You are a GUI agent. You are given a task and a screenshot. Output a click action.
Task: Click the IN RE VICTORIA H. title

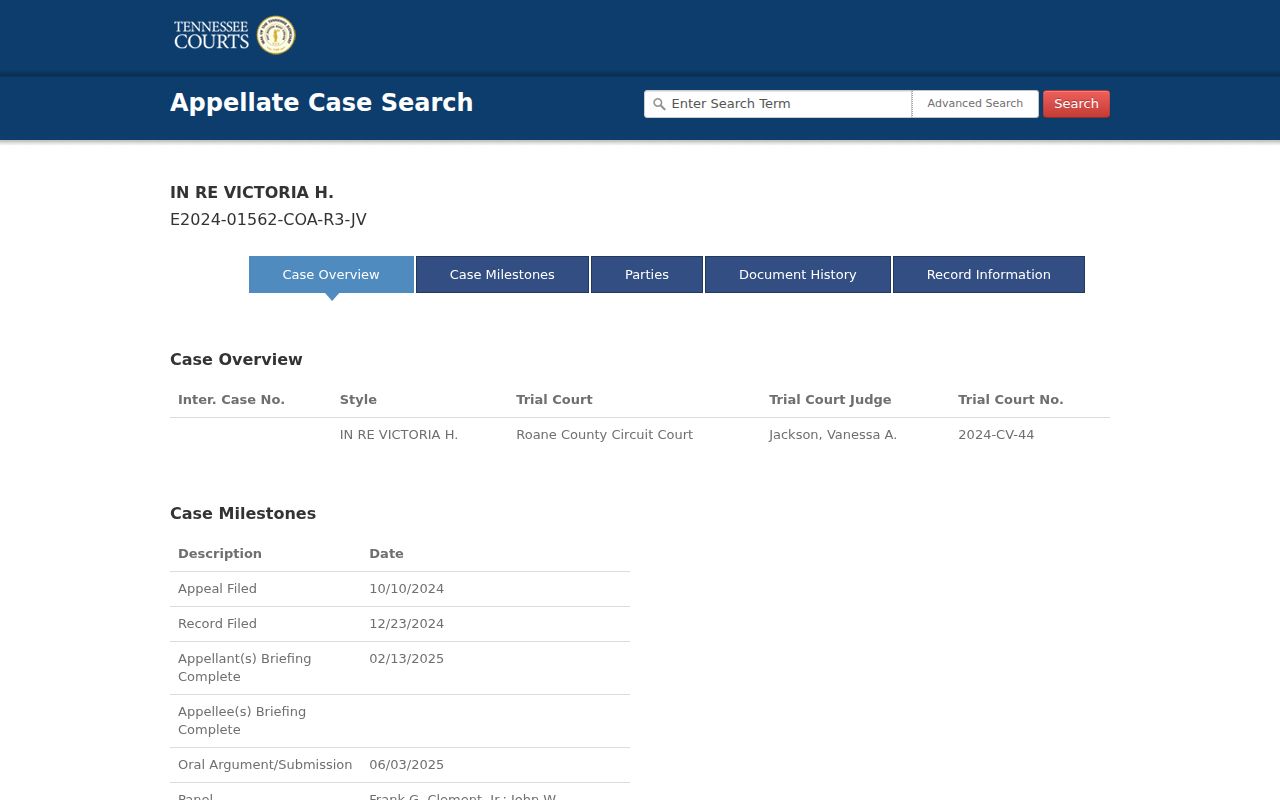tap(252, 192)
